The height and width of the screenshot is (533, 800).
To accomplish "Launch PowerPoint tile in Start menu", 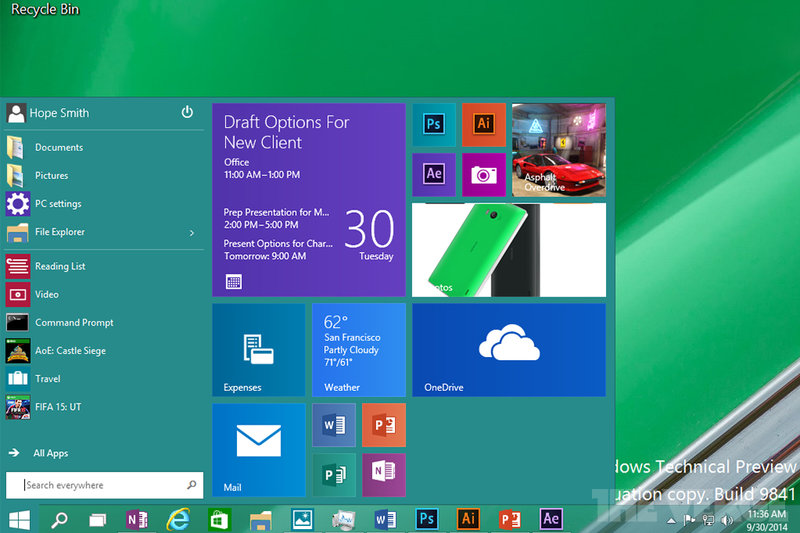I will (384, 425).
